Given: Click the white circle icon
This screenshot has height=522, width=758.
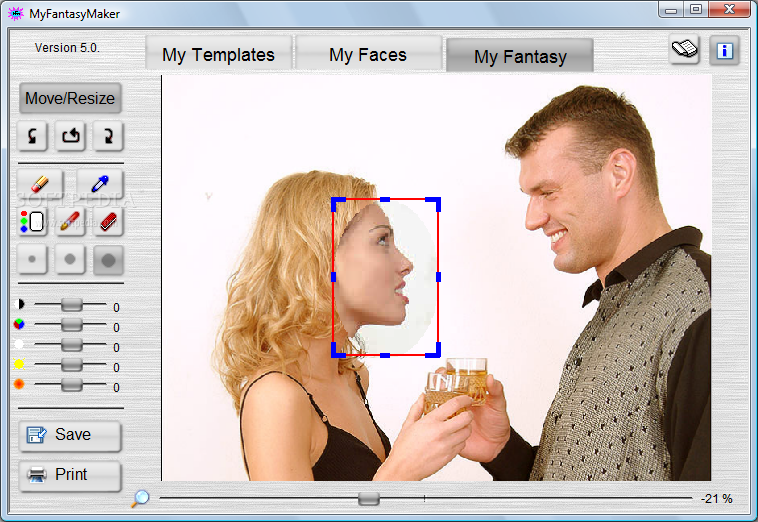Looking at the screenshot, I should click(x=19, y=344).
